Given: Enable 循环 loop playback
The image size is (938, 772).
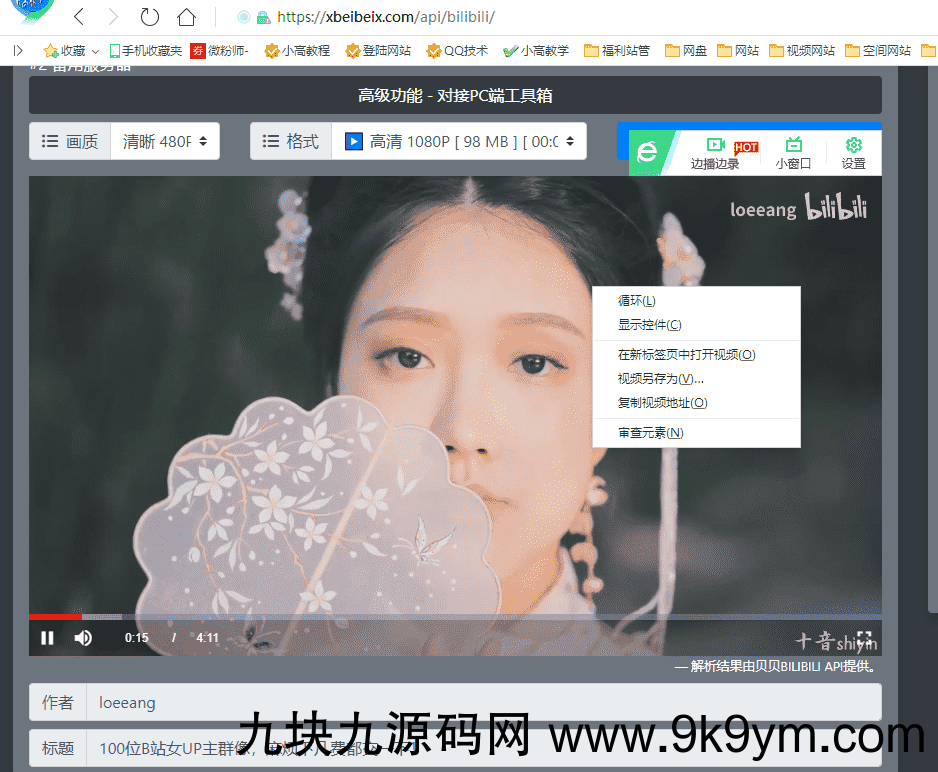Looking at the screenshot, I should click(639, 300).
